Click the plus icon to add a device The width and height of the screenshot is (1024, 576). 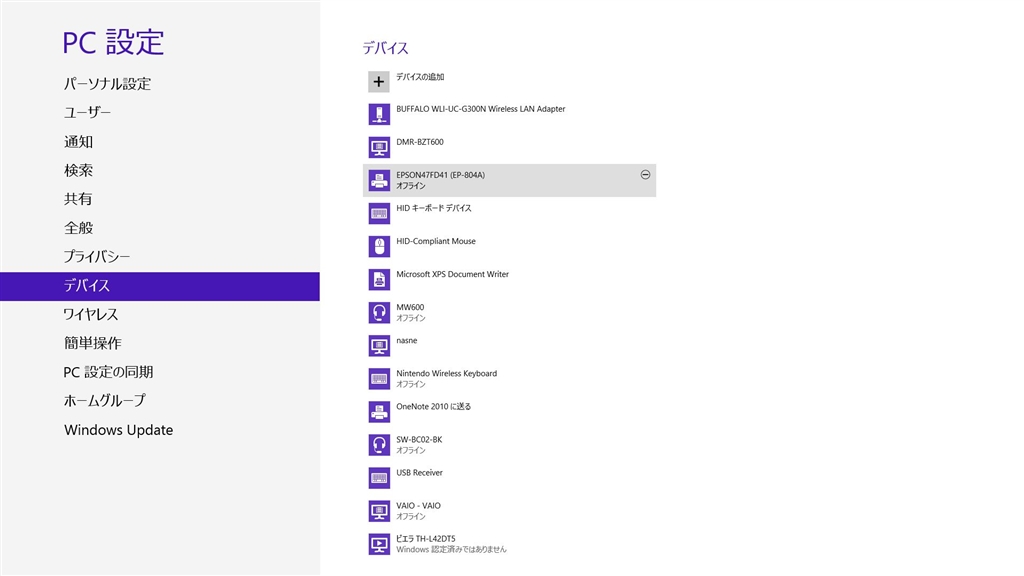click(x=379, y=82)
